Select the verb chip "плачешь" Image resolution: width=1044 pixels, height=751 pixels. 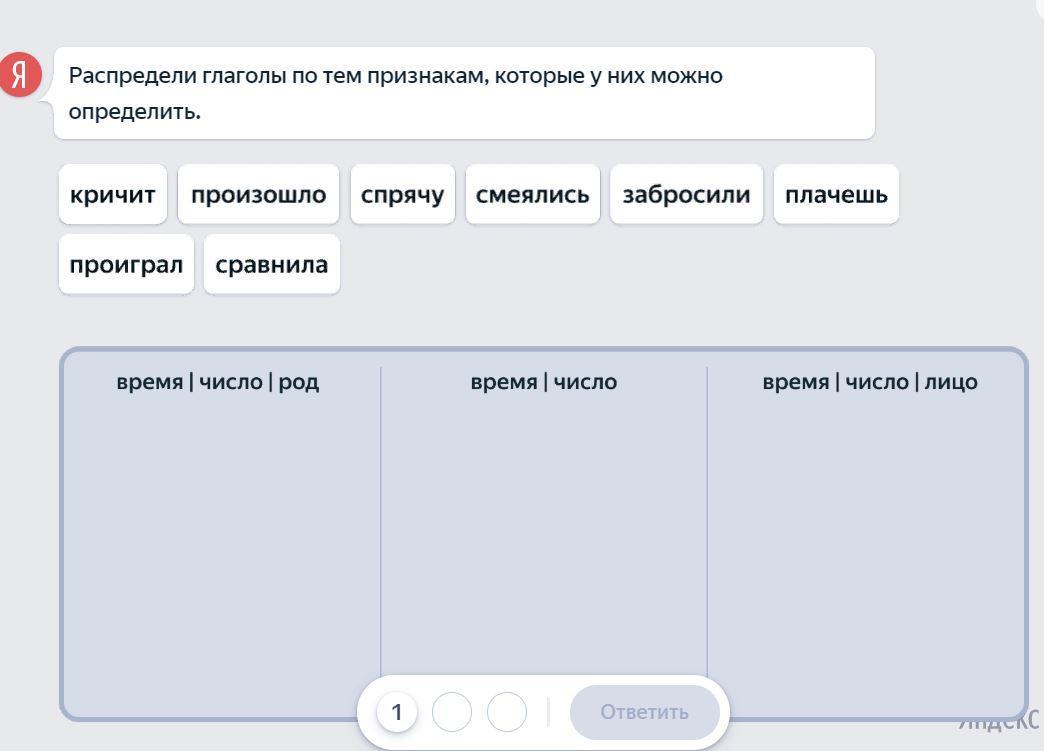pos(836,194)
